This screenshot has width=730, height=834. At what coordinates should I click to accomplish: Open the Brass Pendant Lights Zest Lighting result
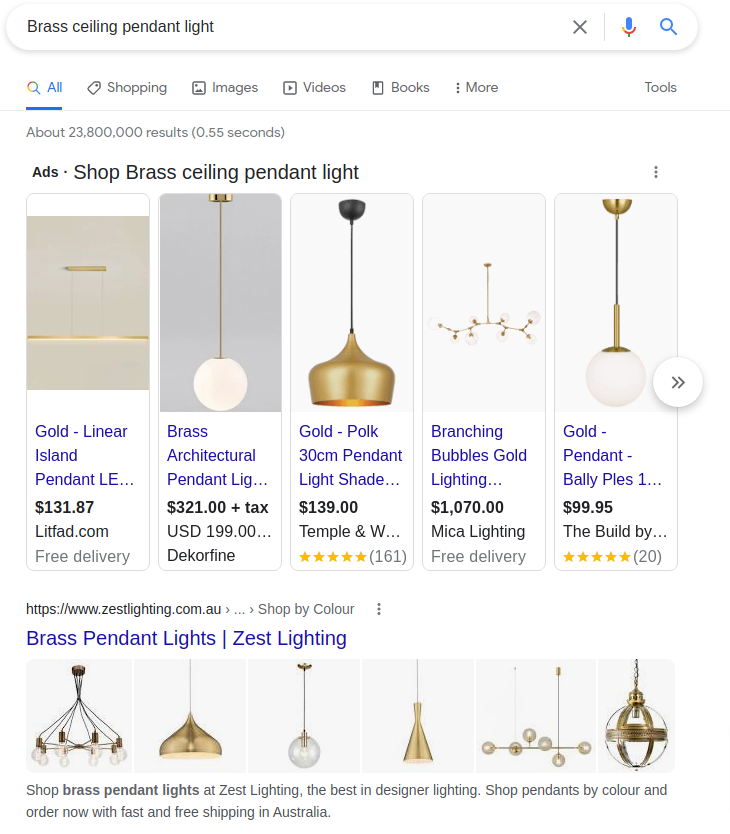(x=186, y=638)
